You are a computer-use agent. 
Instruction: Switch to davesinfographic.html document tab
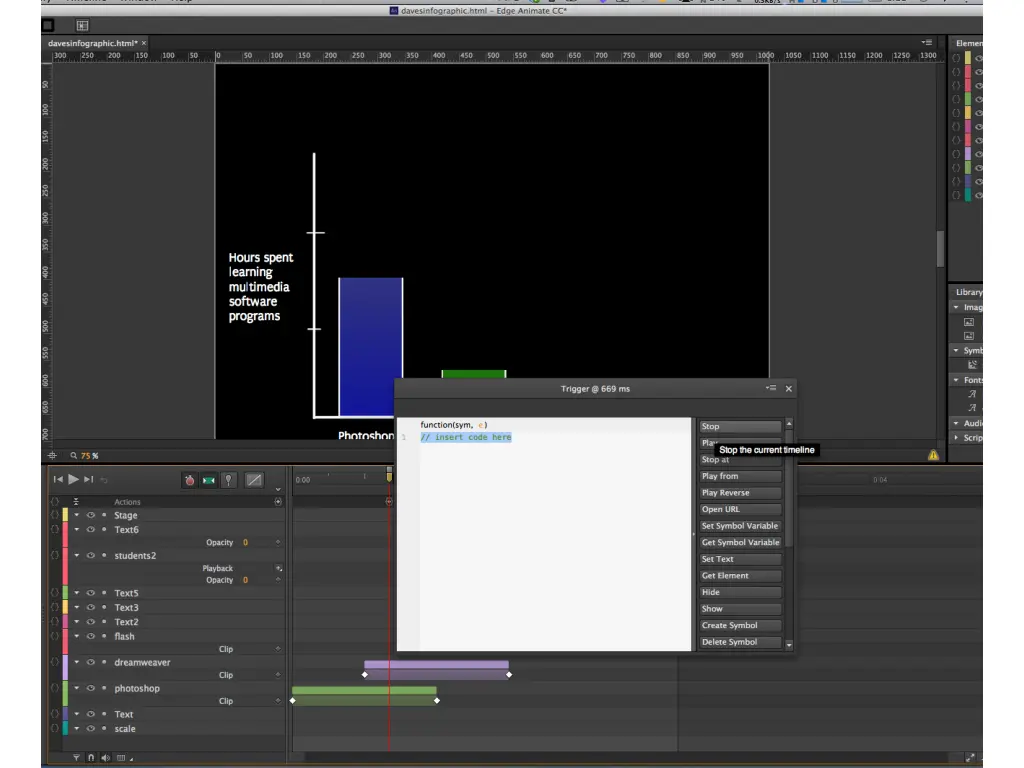pos(93,43)
